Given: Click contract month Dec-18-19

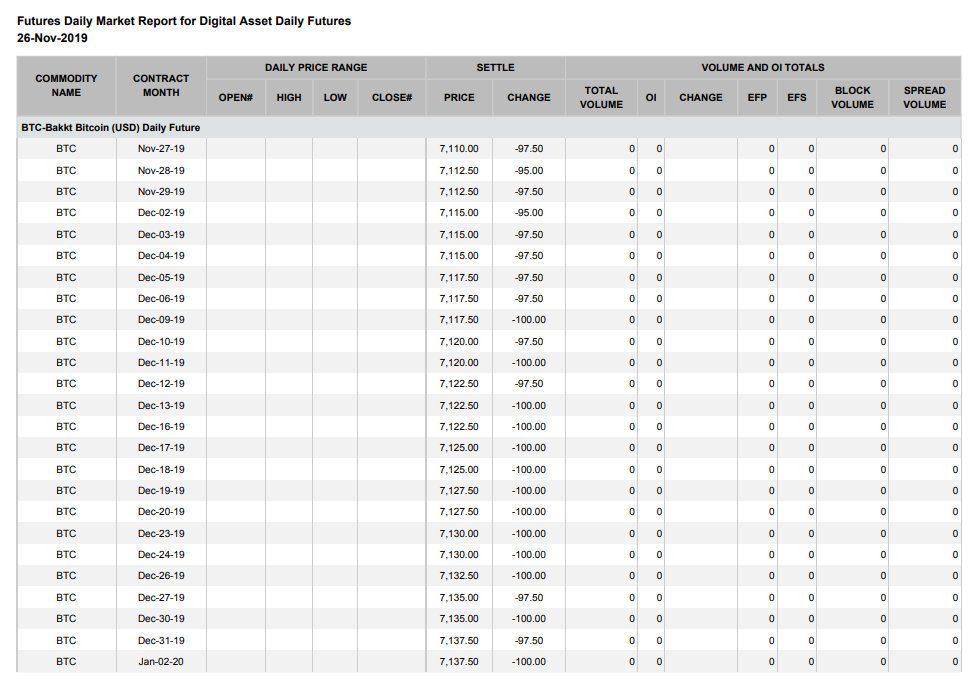Looking at the screenshot, I should pos(161,469).
